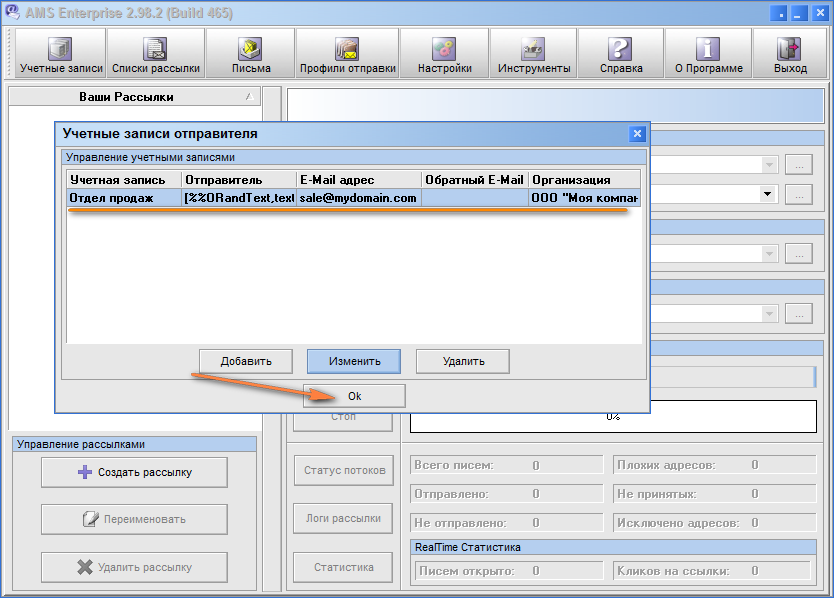Click О Программе info icon
834x598 pixels.
(708, 54)
